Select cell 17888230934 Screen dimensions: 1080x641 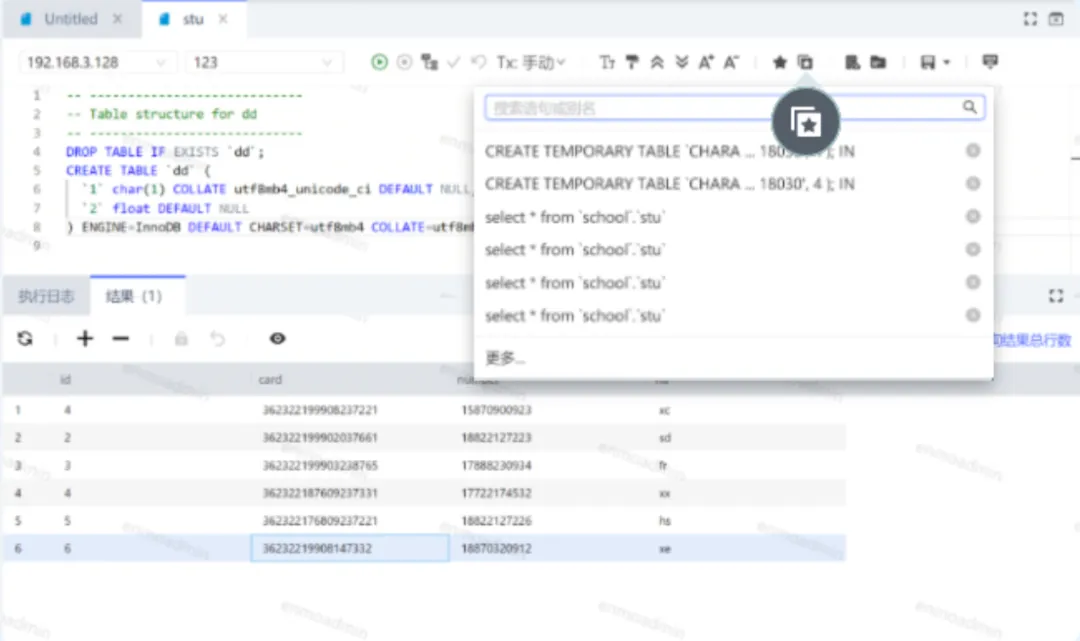click(497, 466)
